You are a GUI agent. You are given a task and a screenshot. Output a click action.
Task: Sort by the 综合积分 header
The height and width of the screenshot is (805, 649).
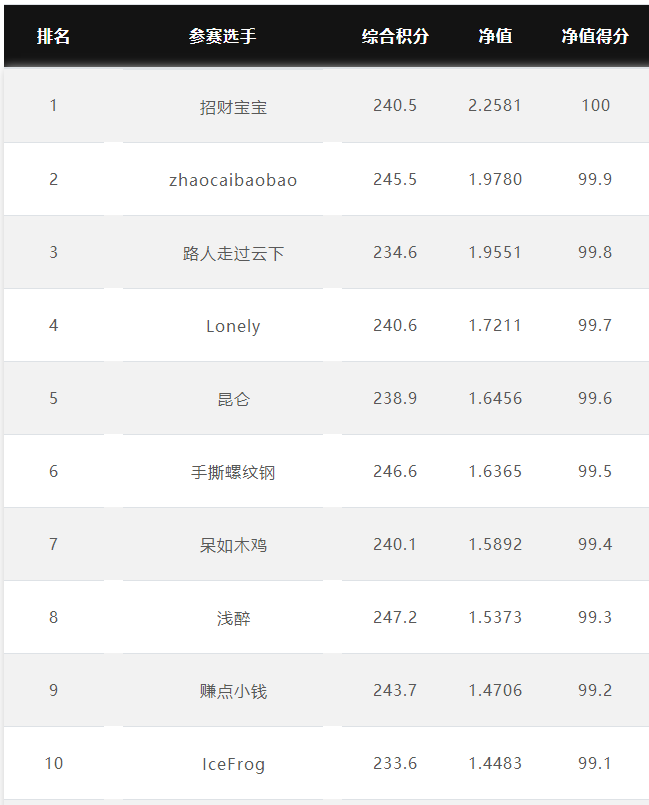point(395,36)
